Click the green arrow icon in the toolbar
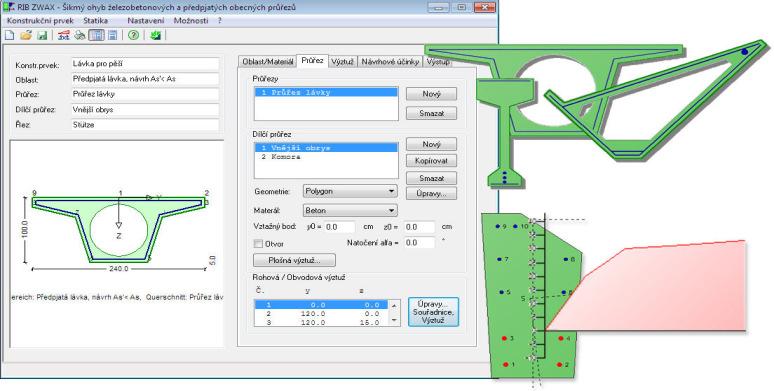Viewport: 774px width, 391px height. tap(155, 35)
